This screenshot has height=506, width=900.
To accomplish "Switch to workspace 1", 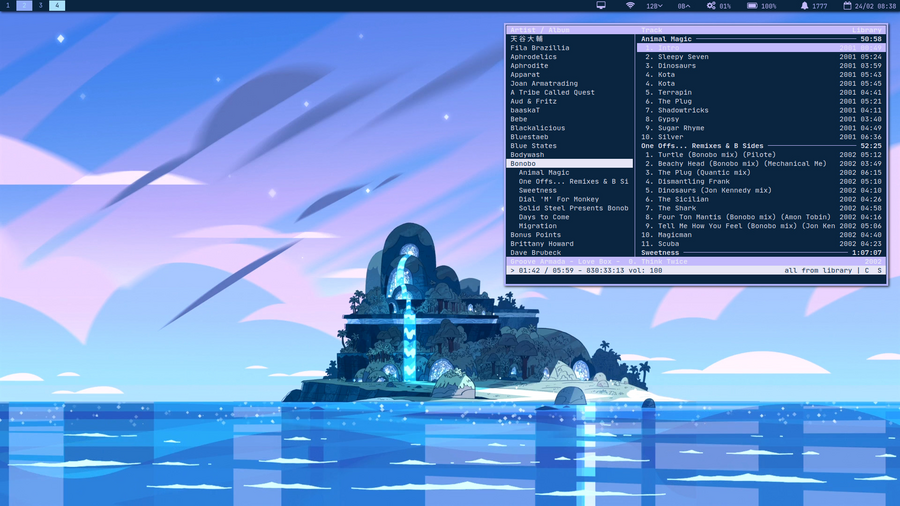I will pos(7,6).
